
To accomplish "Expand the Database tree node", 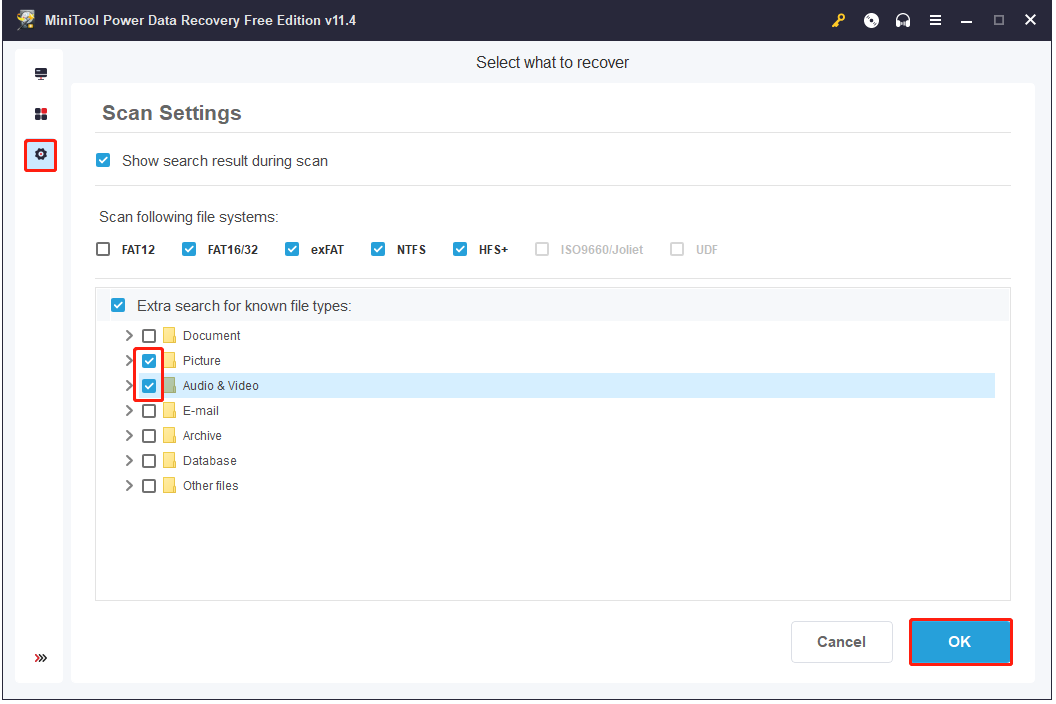I will [129, 460].
